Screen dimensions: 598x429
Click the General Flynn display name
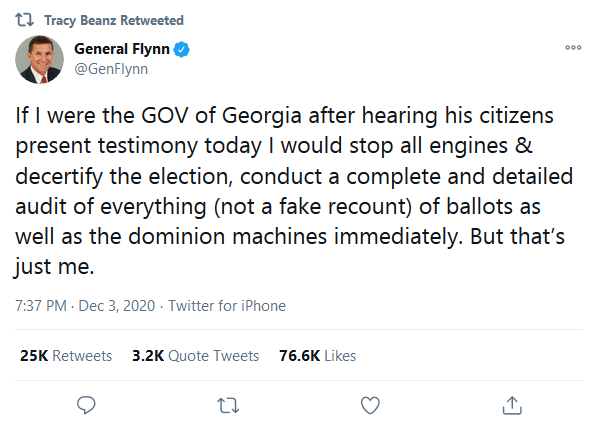(122, 49)
